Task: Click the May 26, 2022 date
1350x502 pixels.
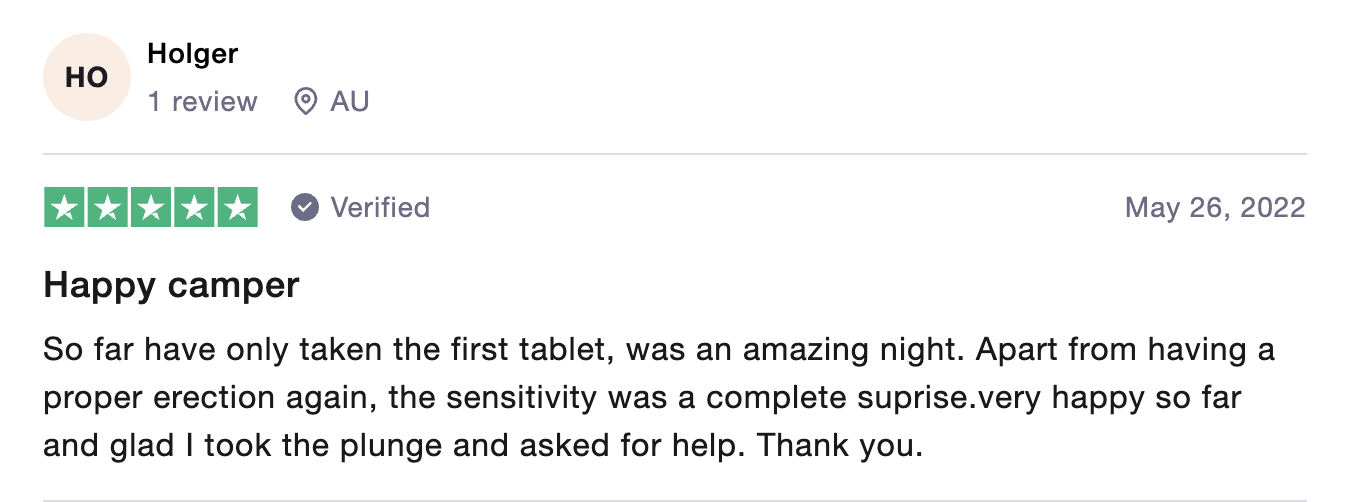Action: coord(1215,207)
